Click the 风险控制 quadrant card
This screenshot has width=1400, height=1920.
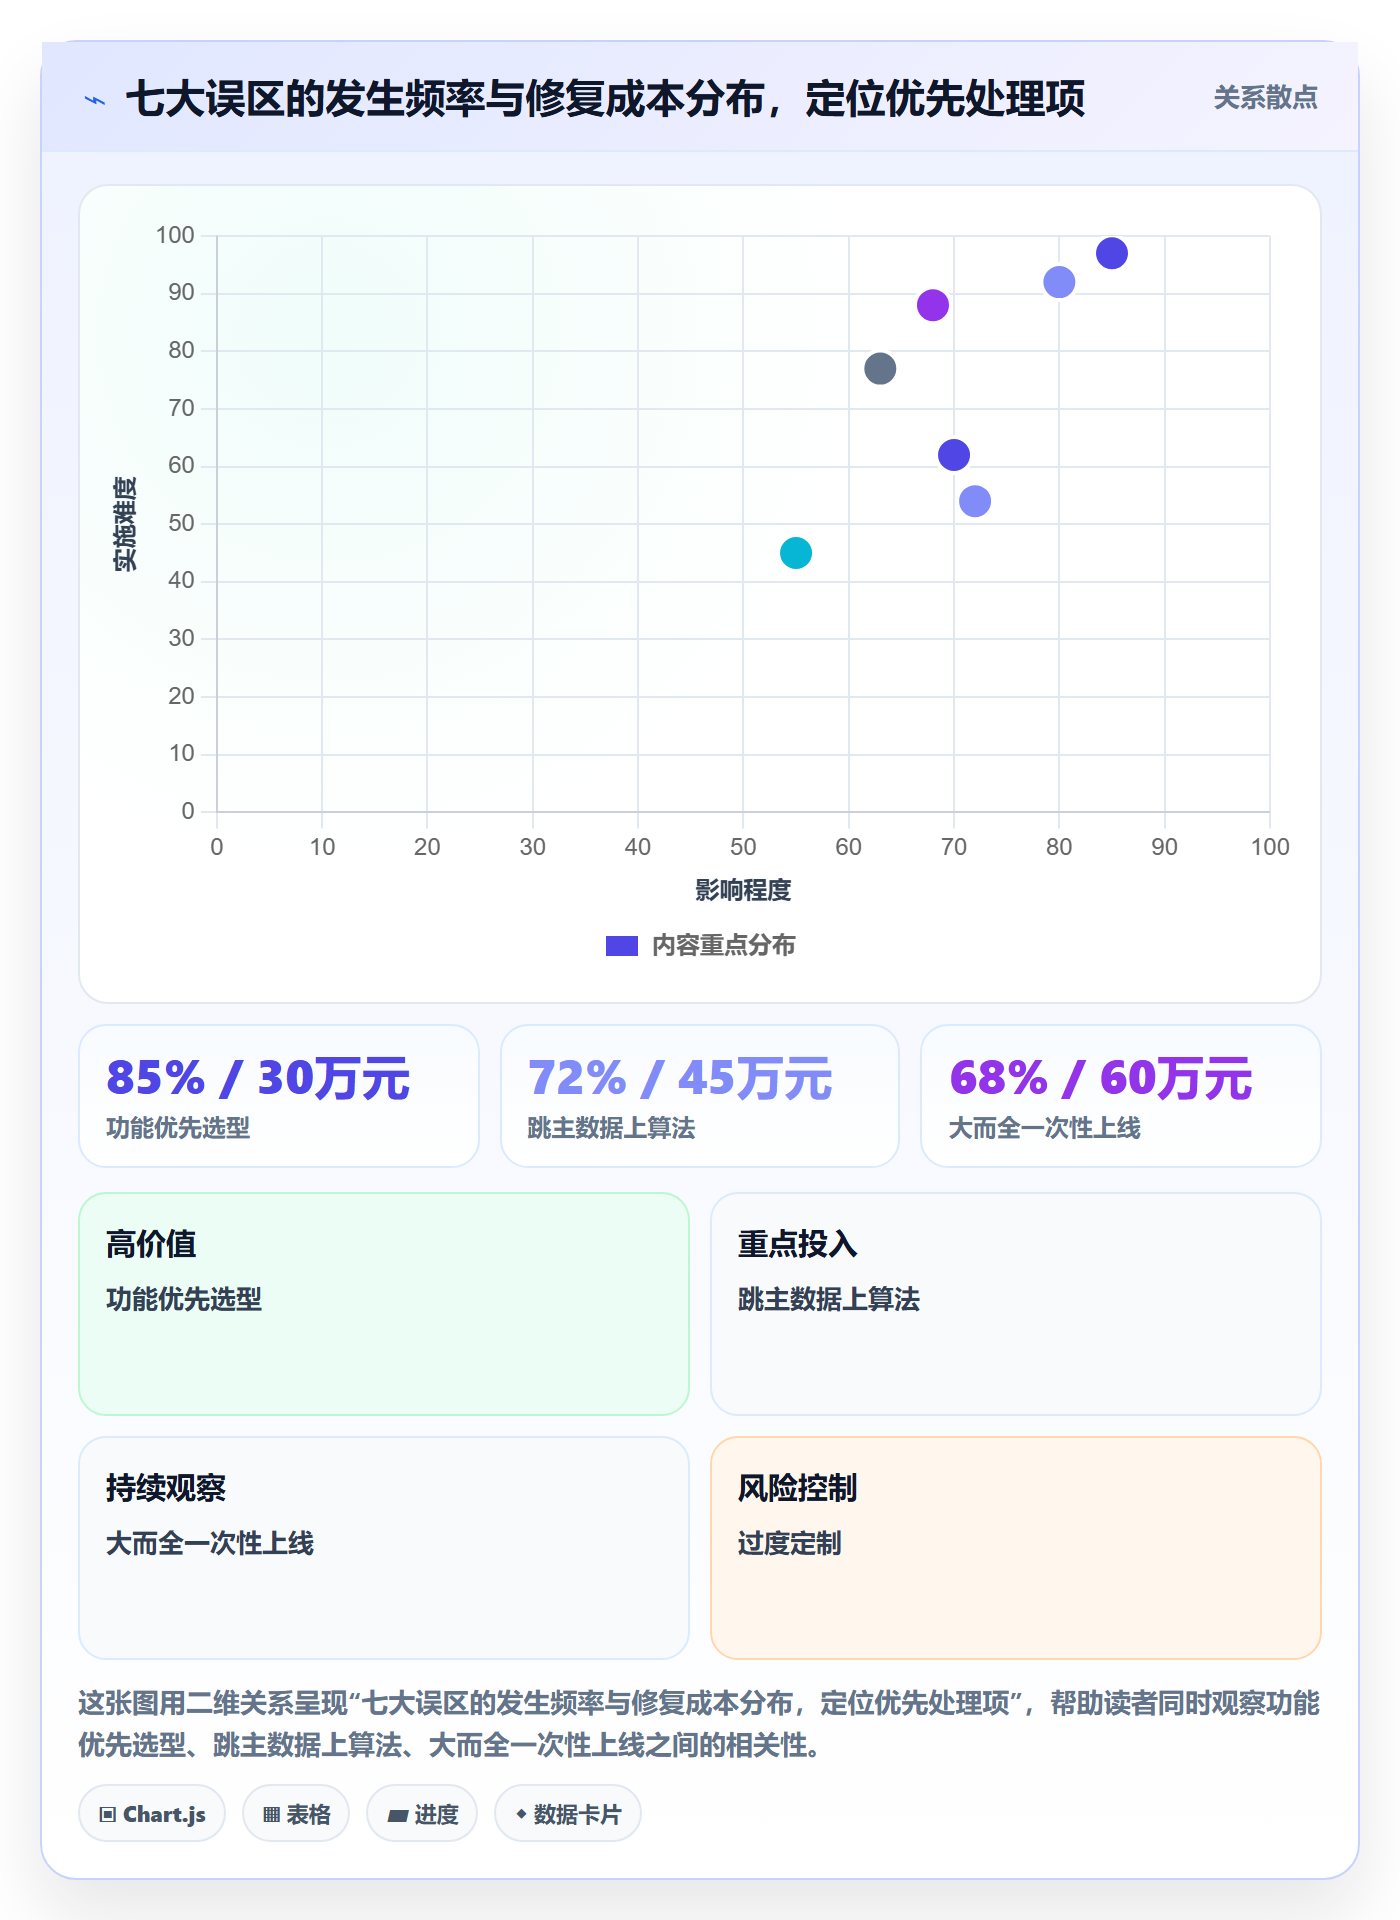[x=1016, y=1548]
